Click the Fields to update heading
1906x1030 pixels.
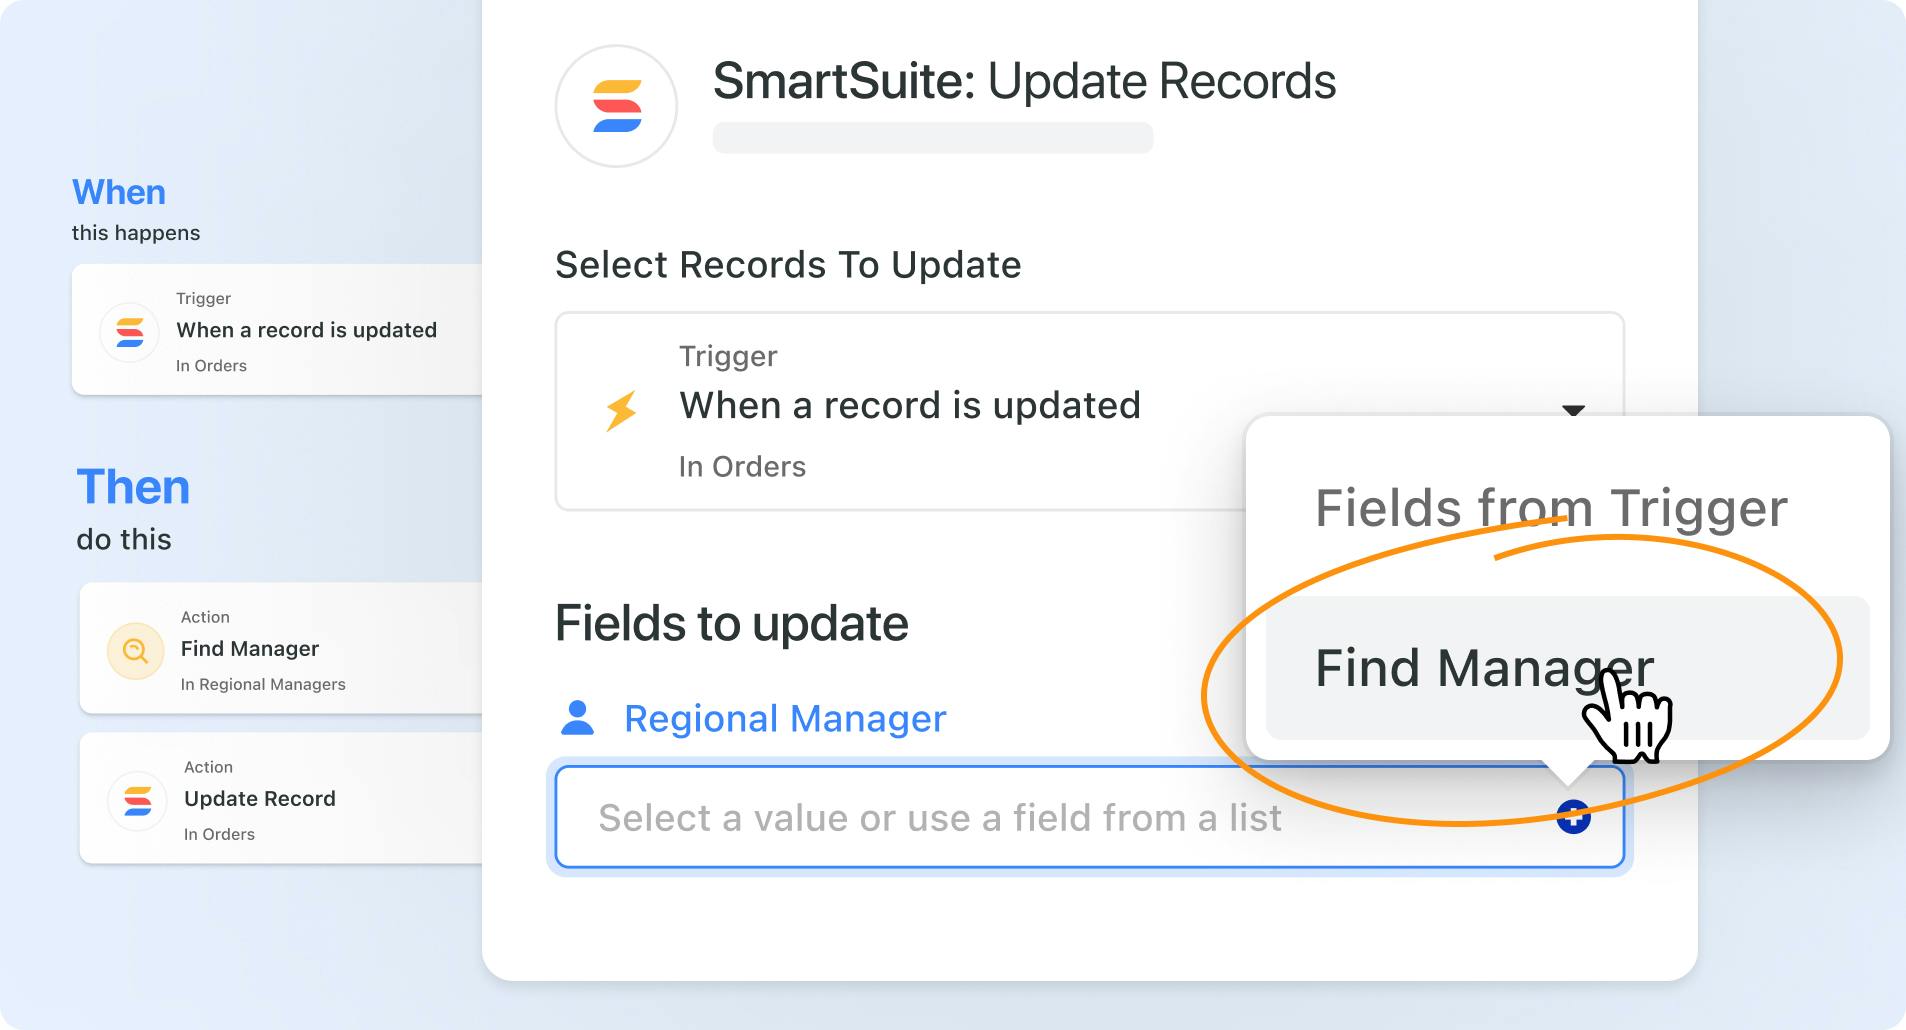pos(731,623)
